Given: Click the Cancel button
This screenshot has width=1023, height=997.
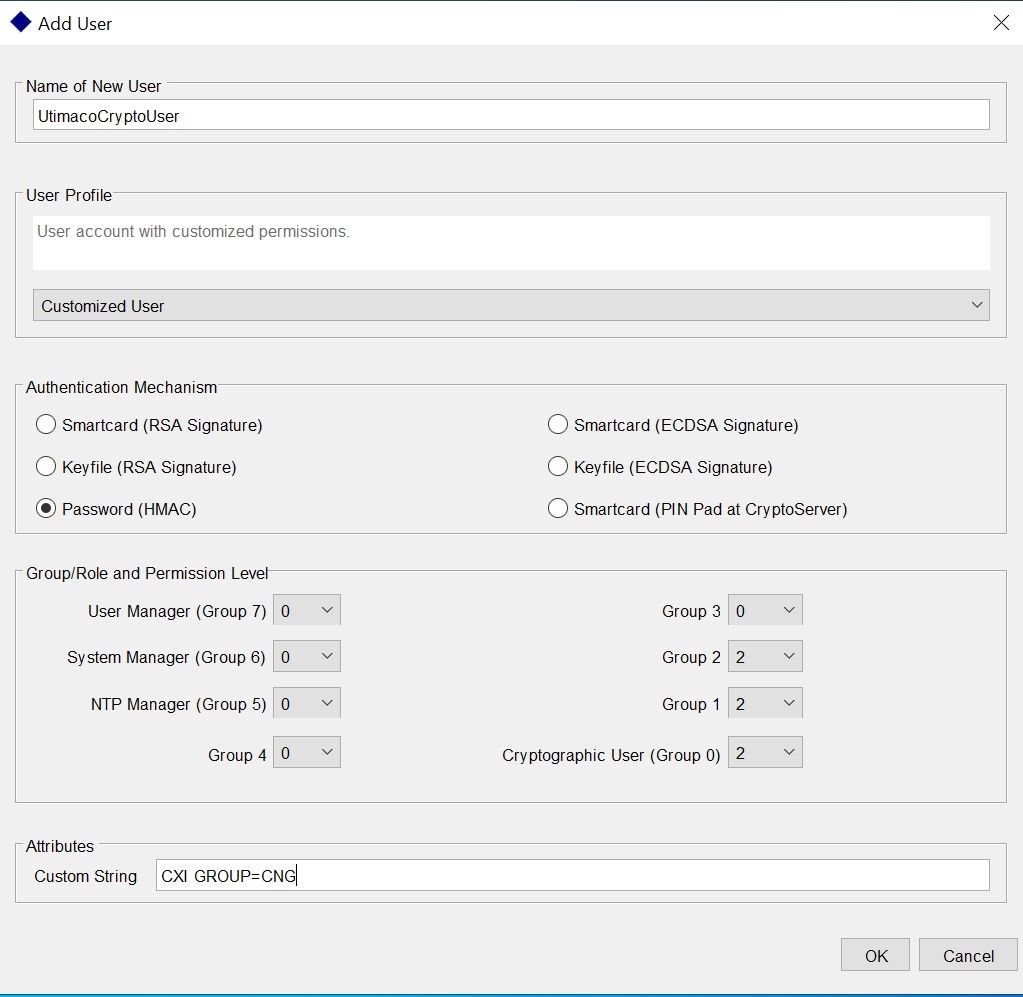Looking at the screenshot, I should [x=968, y=955].
